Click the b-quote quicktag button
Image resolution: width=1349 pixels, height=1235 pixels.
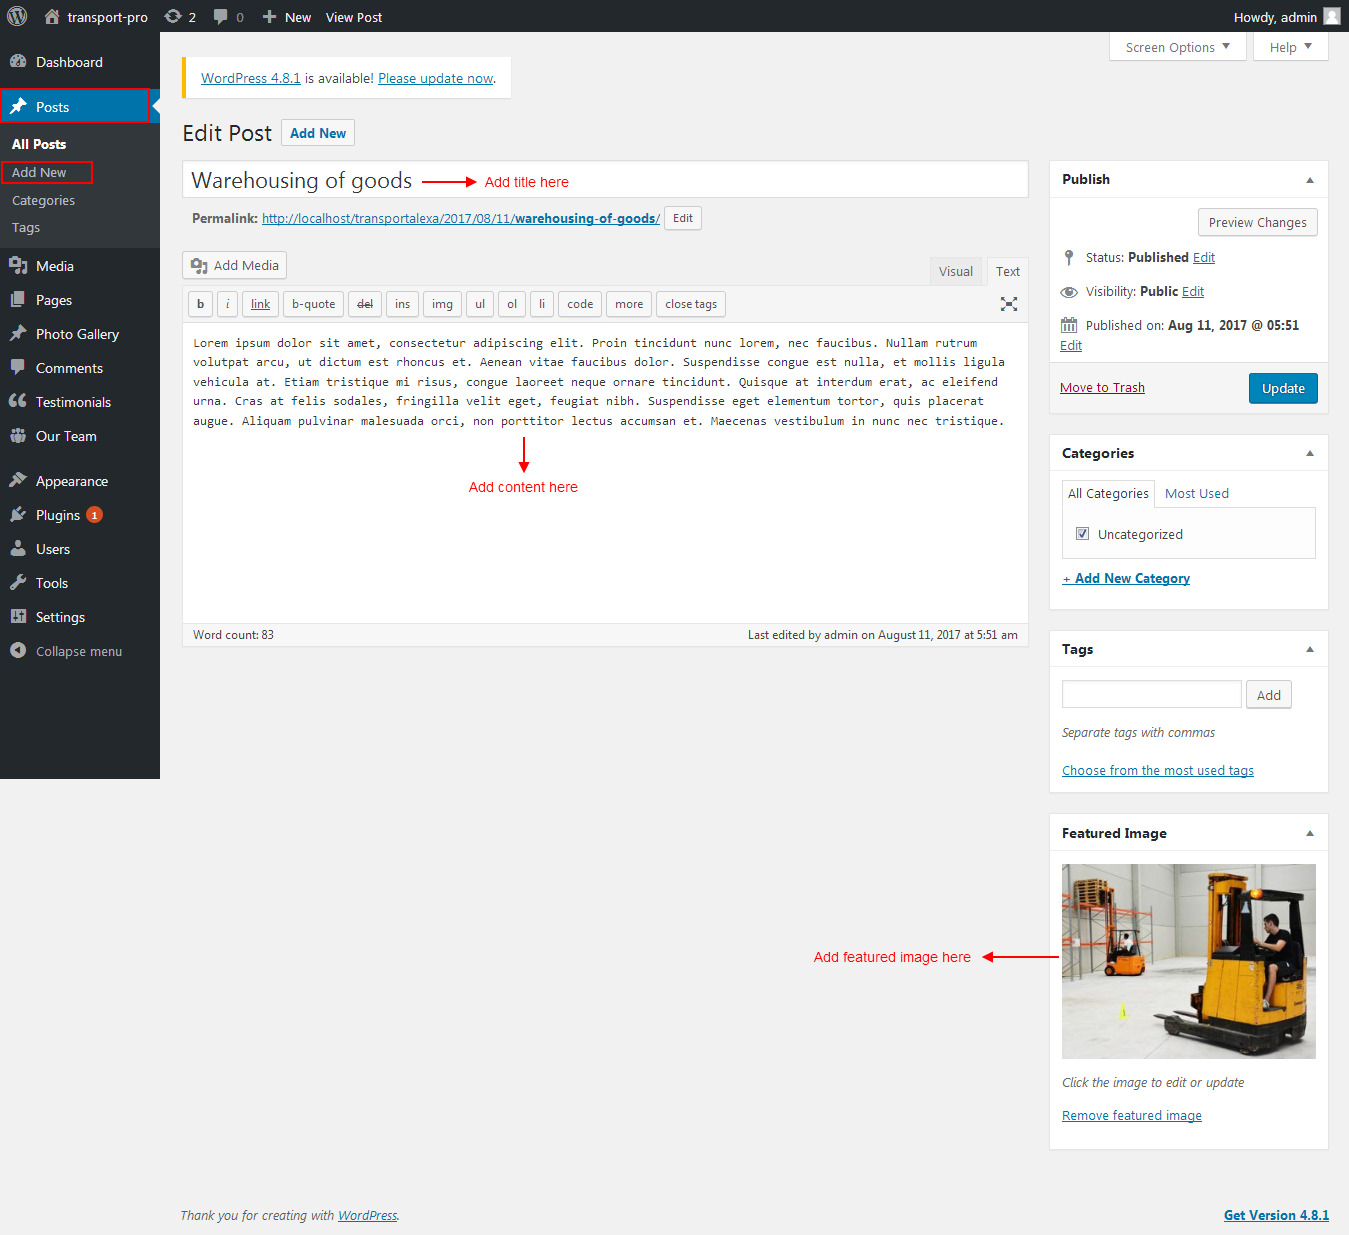pyautogui.click(x=313, y=304)
